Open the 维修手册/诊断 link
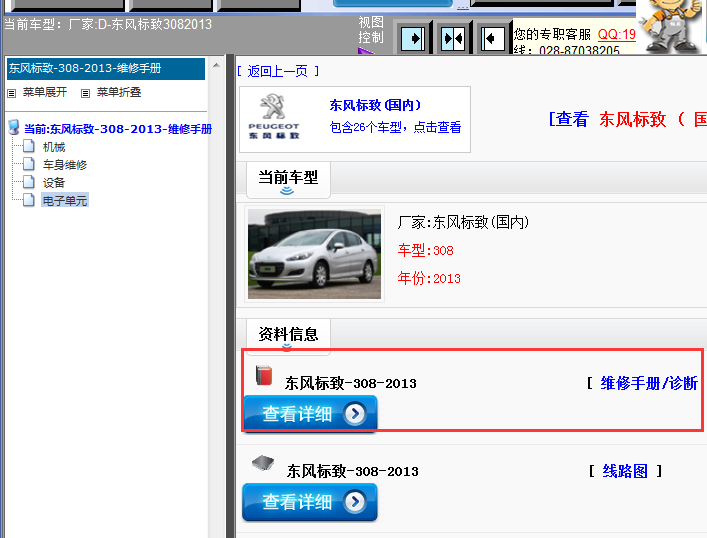 pyautogui.click(x=649, y=383)
